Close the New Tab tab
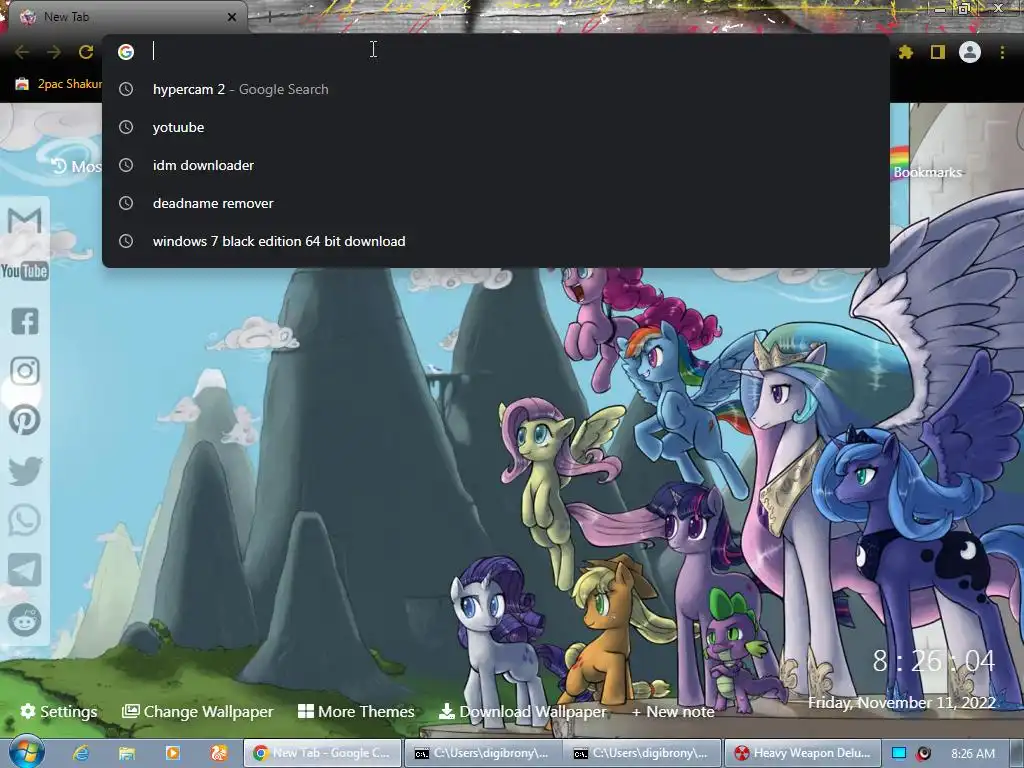Viewport: 1024px width, 768px height. [232, 17]
